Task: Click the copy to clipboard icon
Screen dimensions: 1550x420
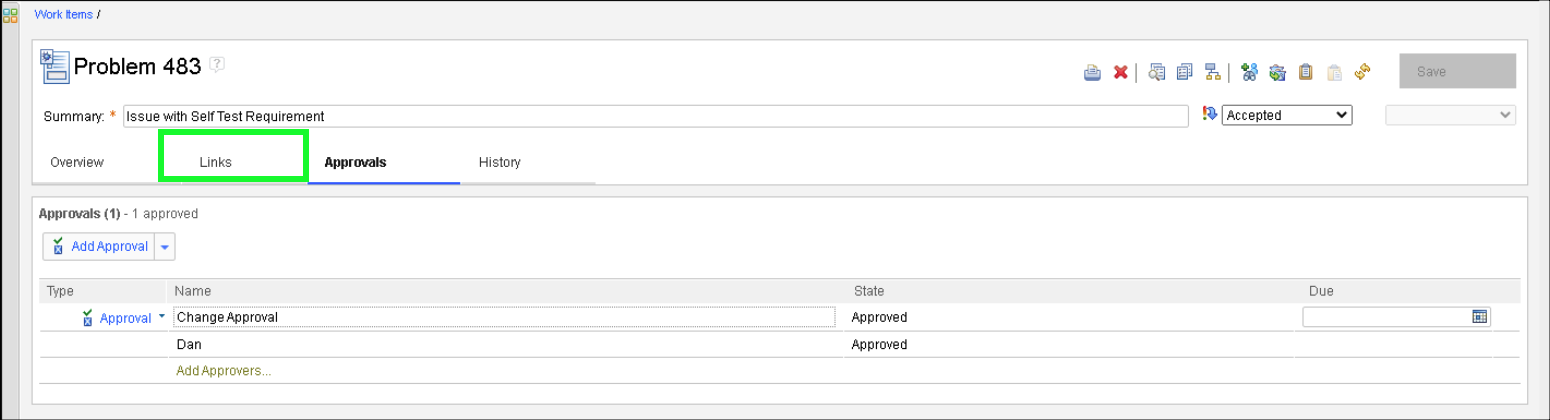Action: (x=1305, y=72)
